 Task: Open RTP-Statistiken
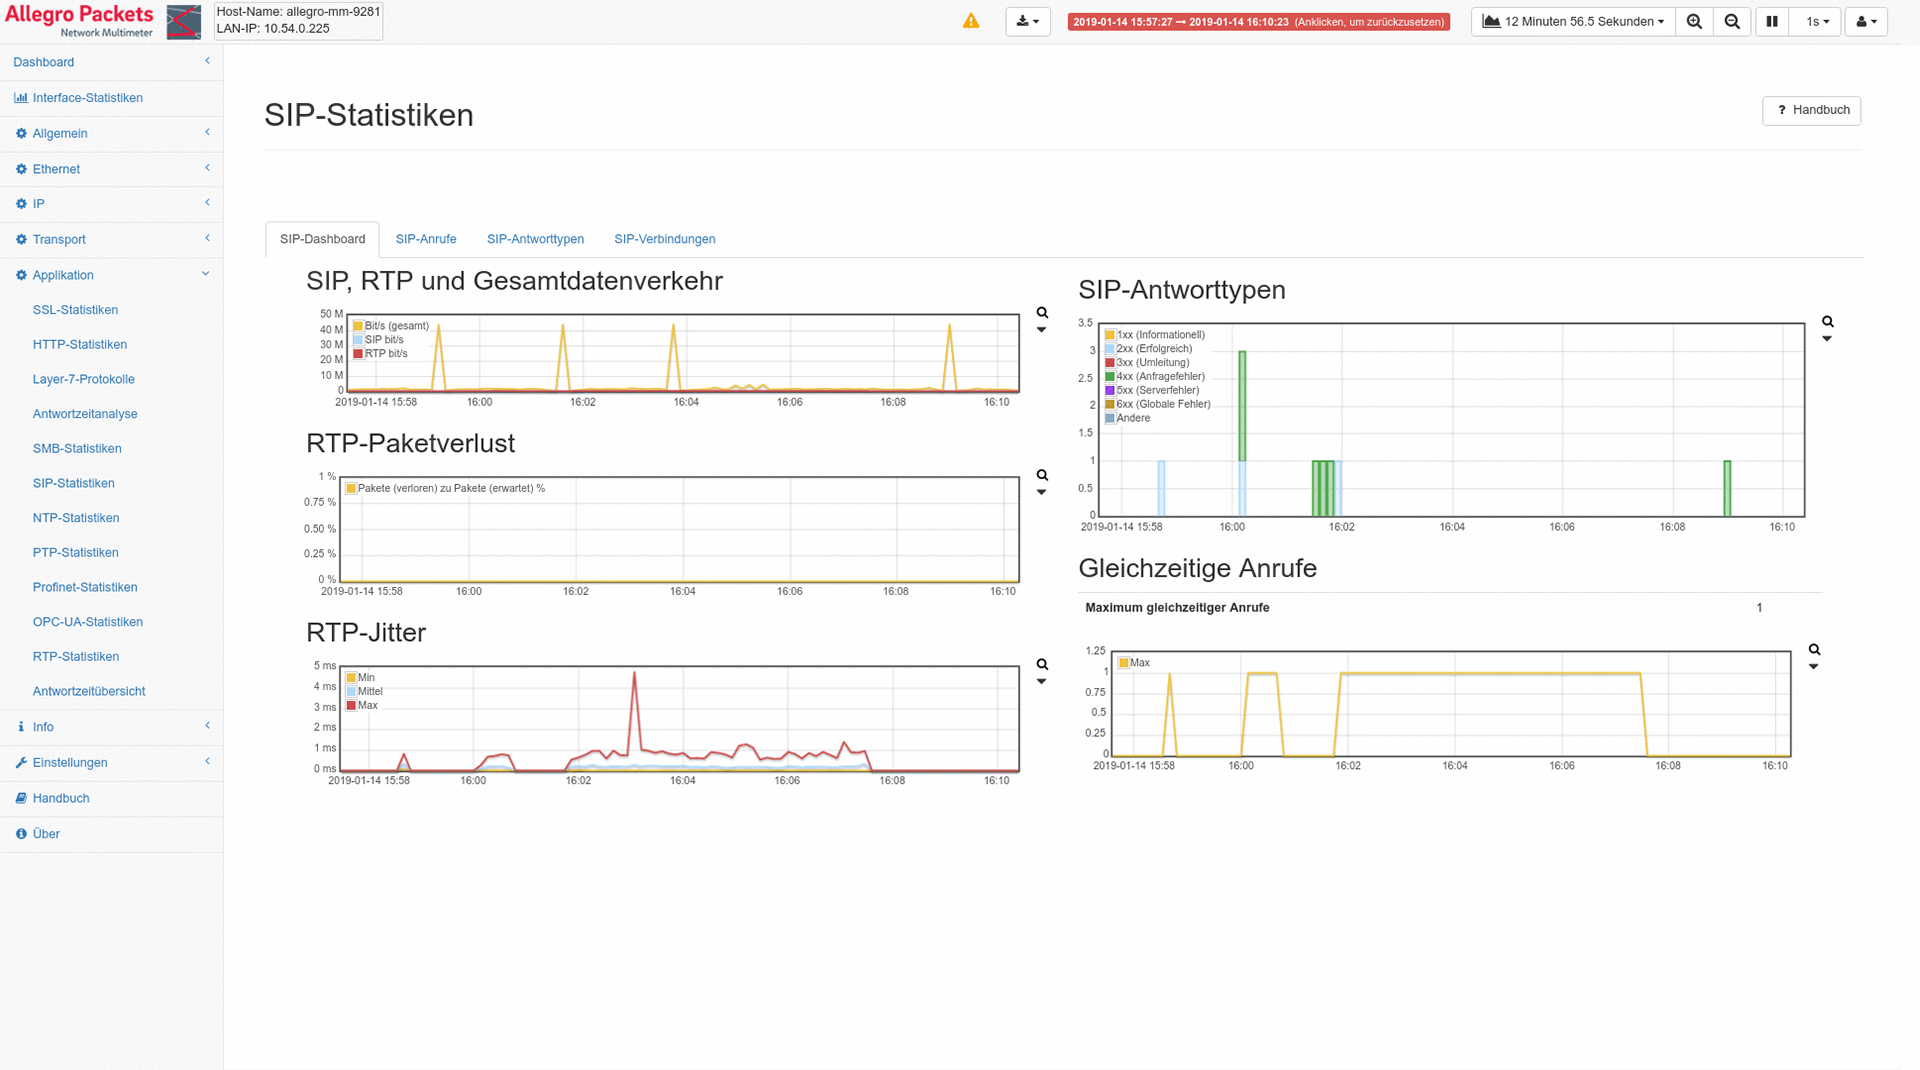click(76, 657)
